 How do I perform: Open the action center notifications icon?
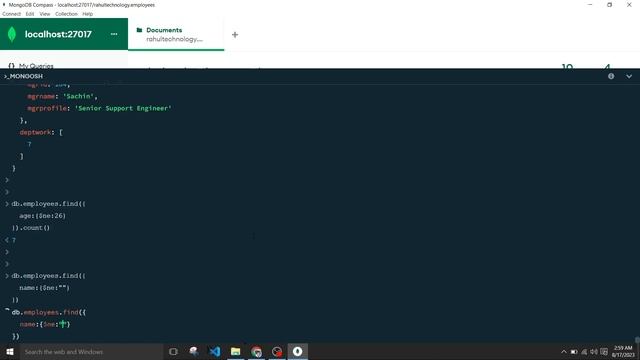coord(604,352)
